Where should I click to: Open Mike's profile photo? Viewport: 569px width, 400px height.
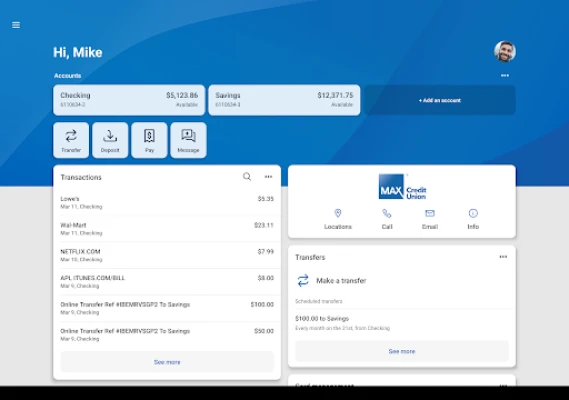pyautogui.click(x=505, y=51)
